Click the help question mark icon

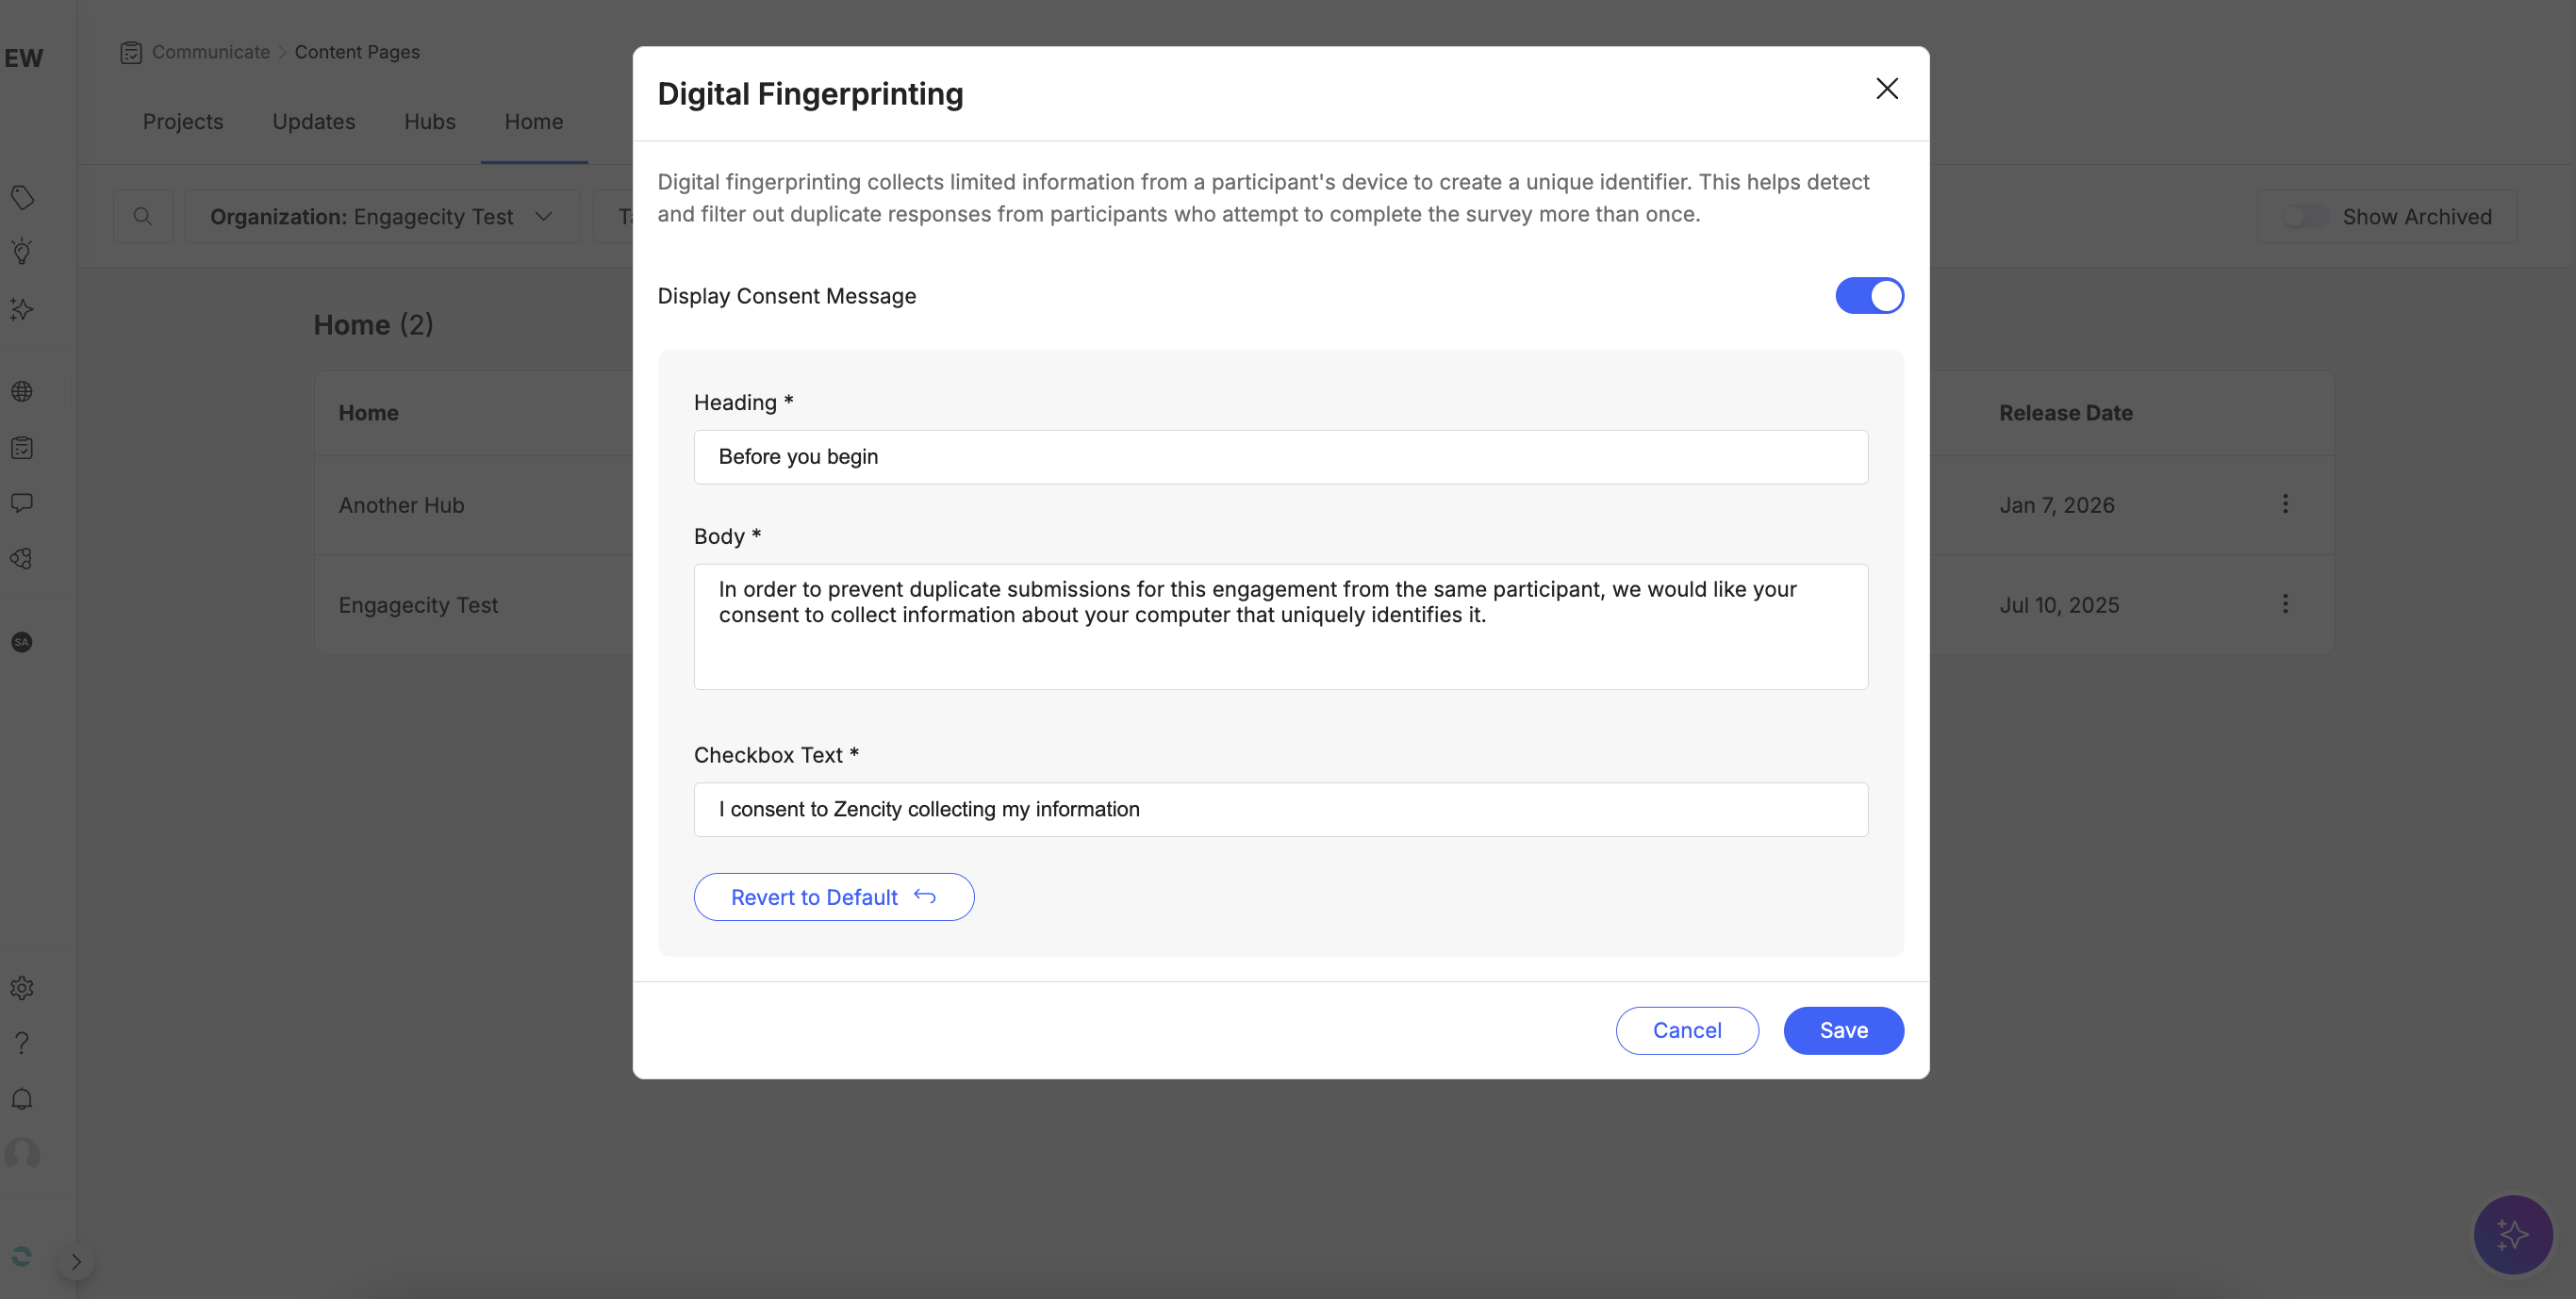[x=22, y=1043]
